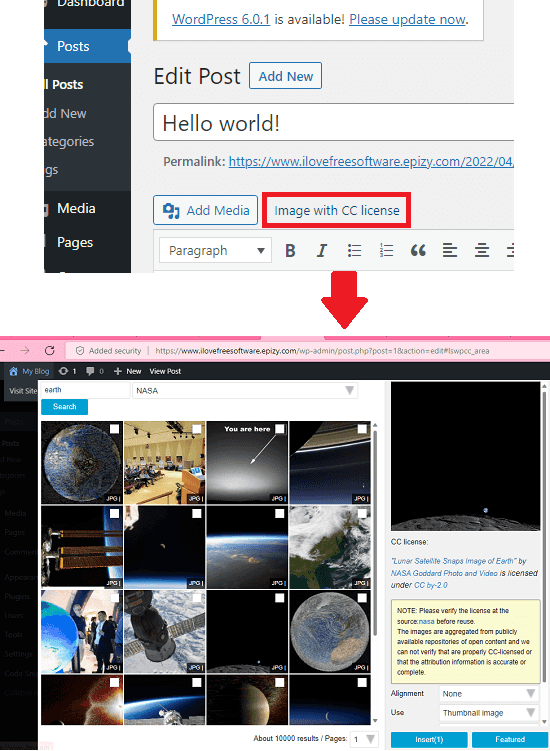Click the Add Media button
550x751 pixels.
tap(206, 210)
